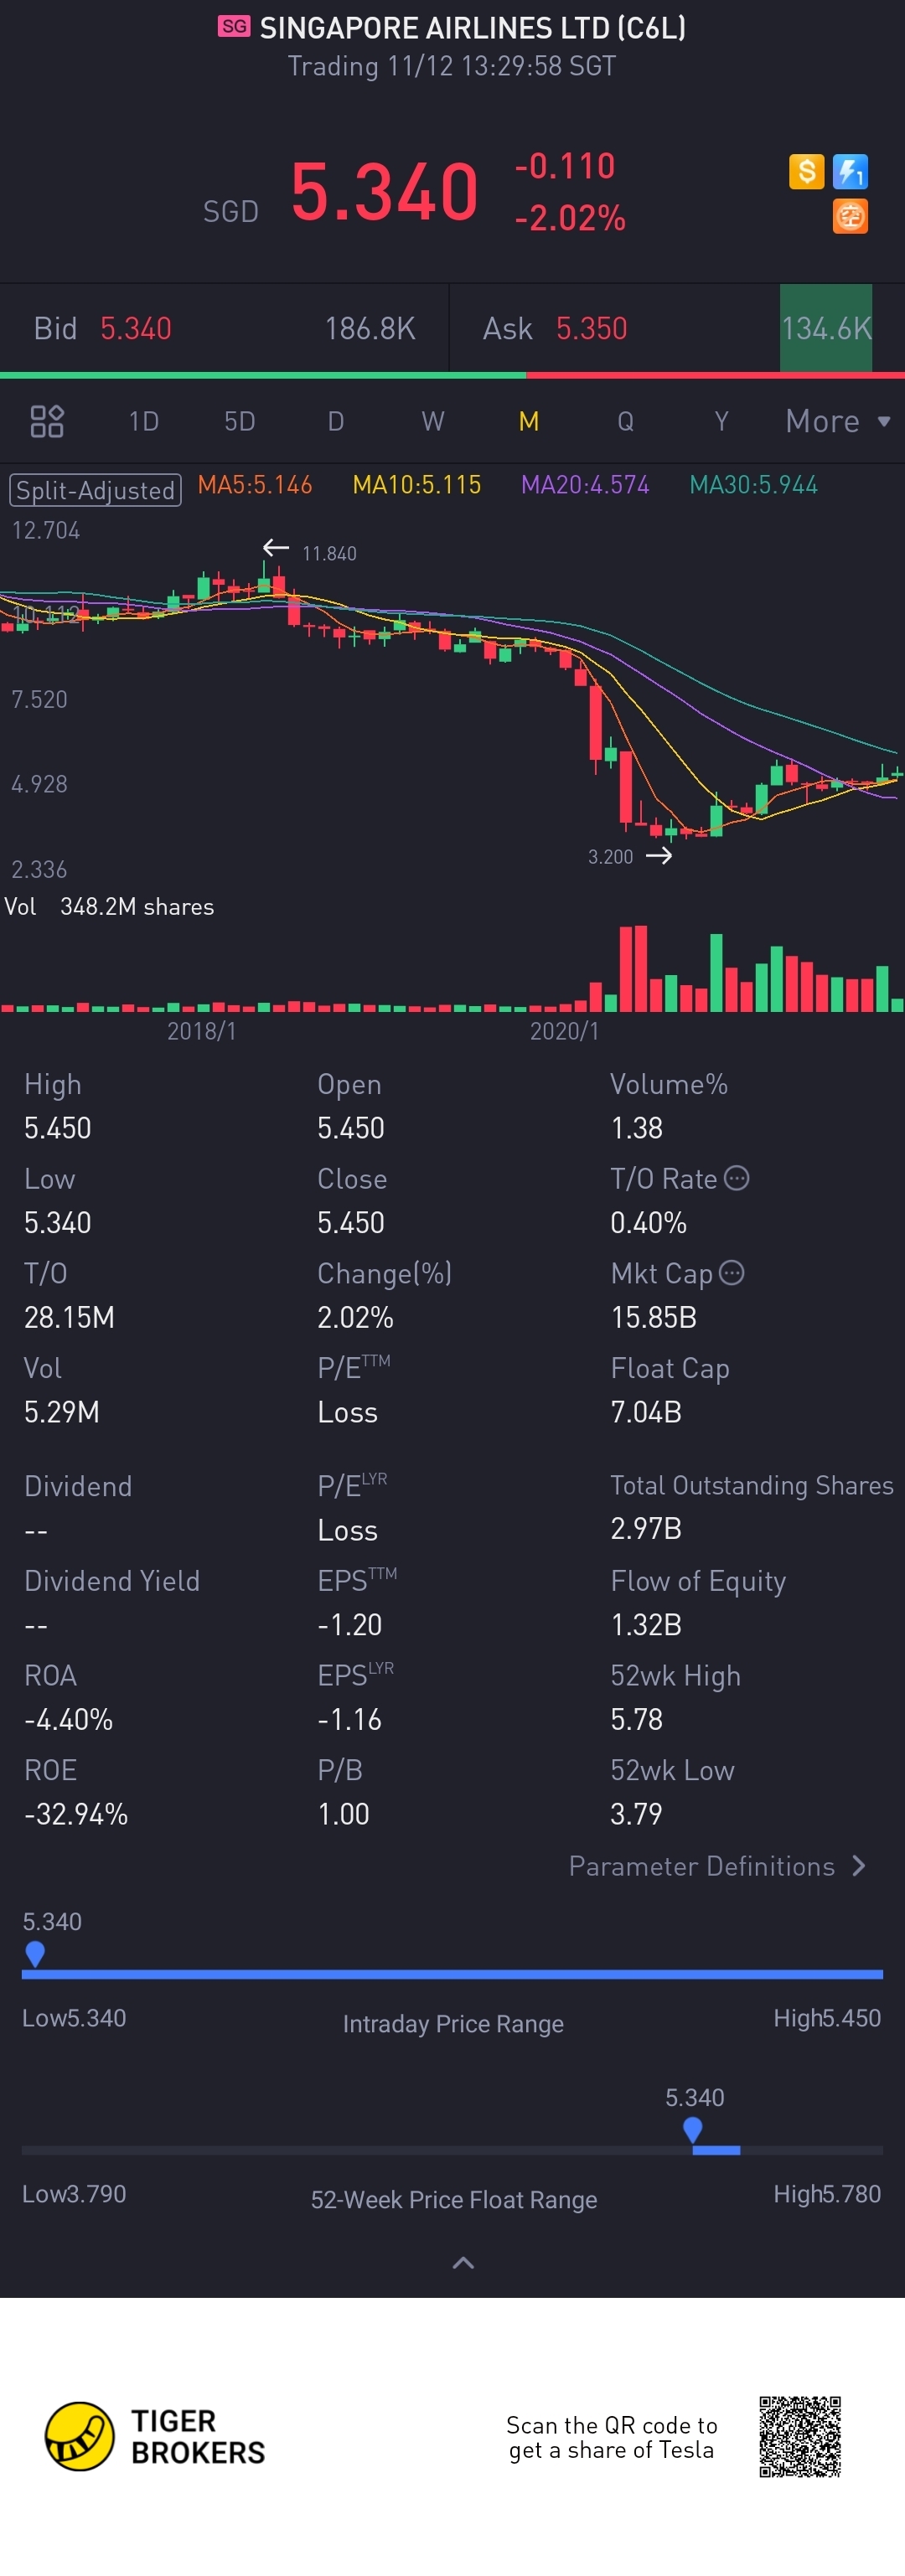Tap the blue lightning bolt icon
The height and width of the screenshot is (2576, 905).
click(x=850, y=172)
